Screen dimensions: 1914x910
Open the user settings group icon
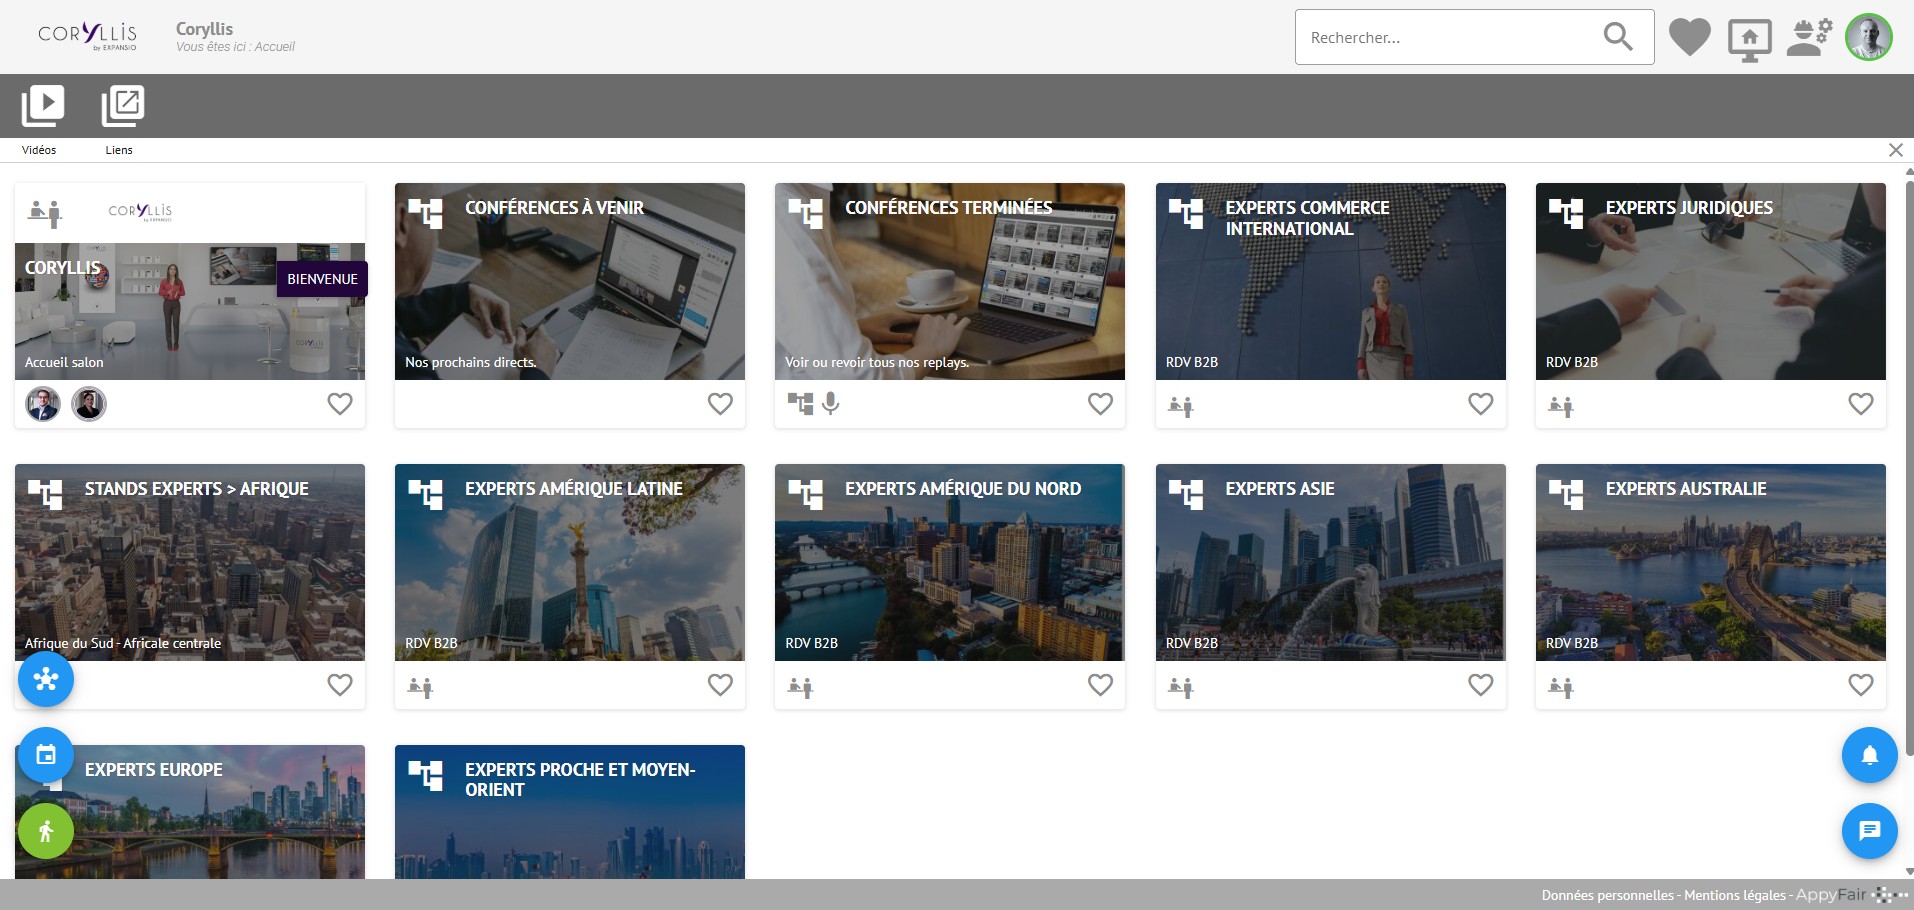pos(1809,38)
